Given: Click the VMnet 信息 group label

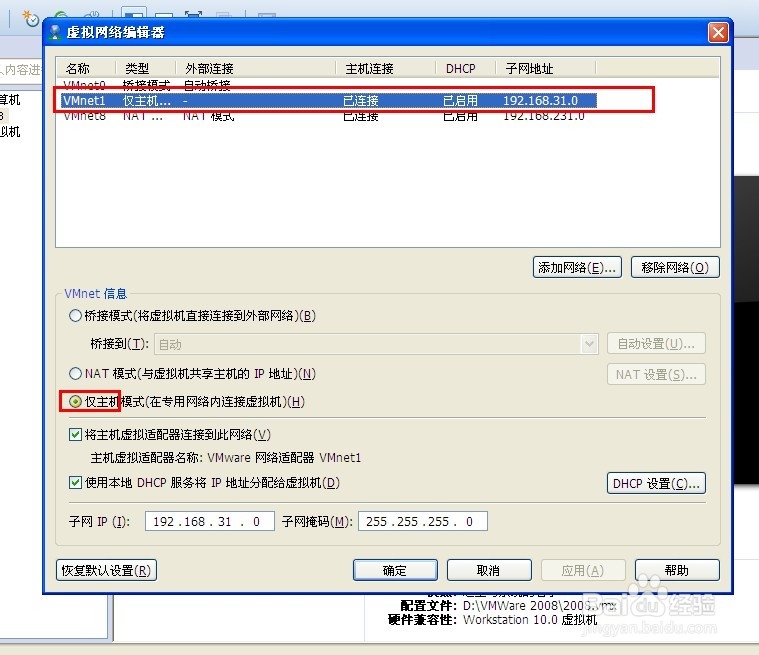Looking at the screenshot, I should [x=95, y=293].
